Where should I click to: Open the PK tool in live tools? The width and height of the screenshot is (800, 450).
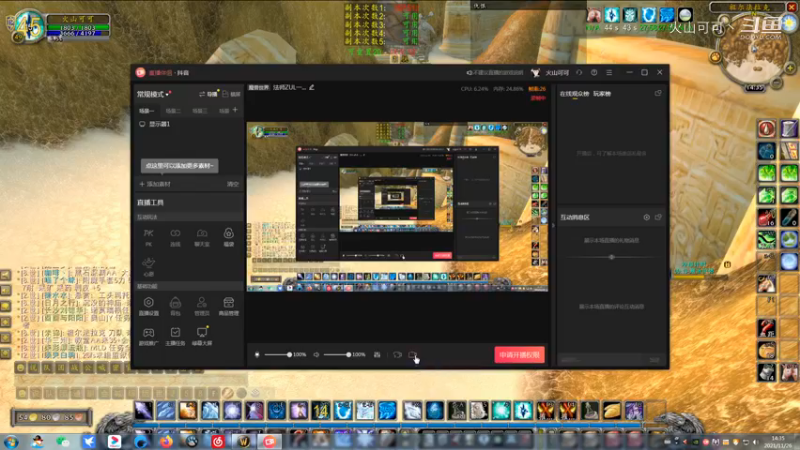pyautogui.click(x=148, y=237)
